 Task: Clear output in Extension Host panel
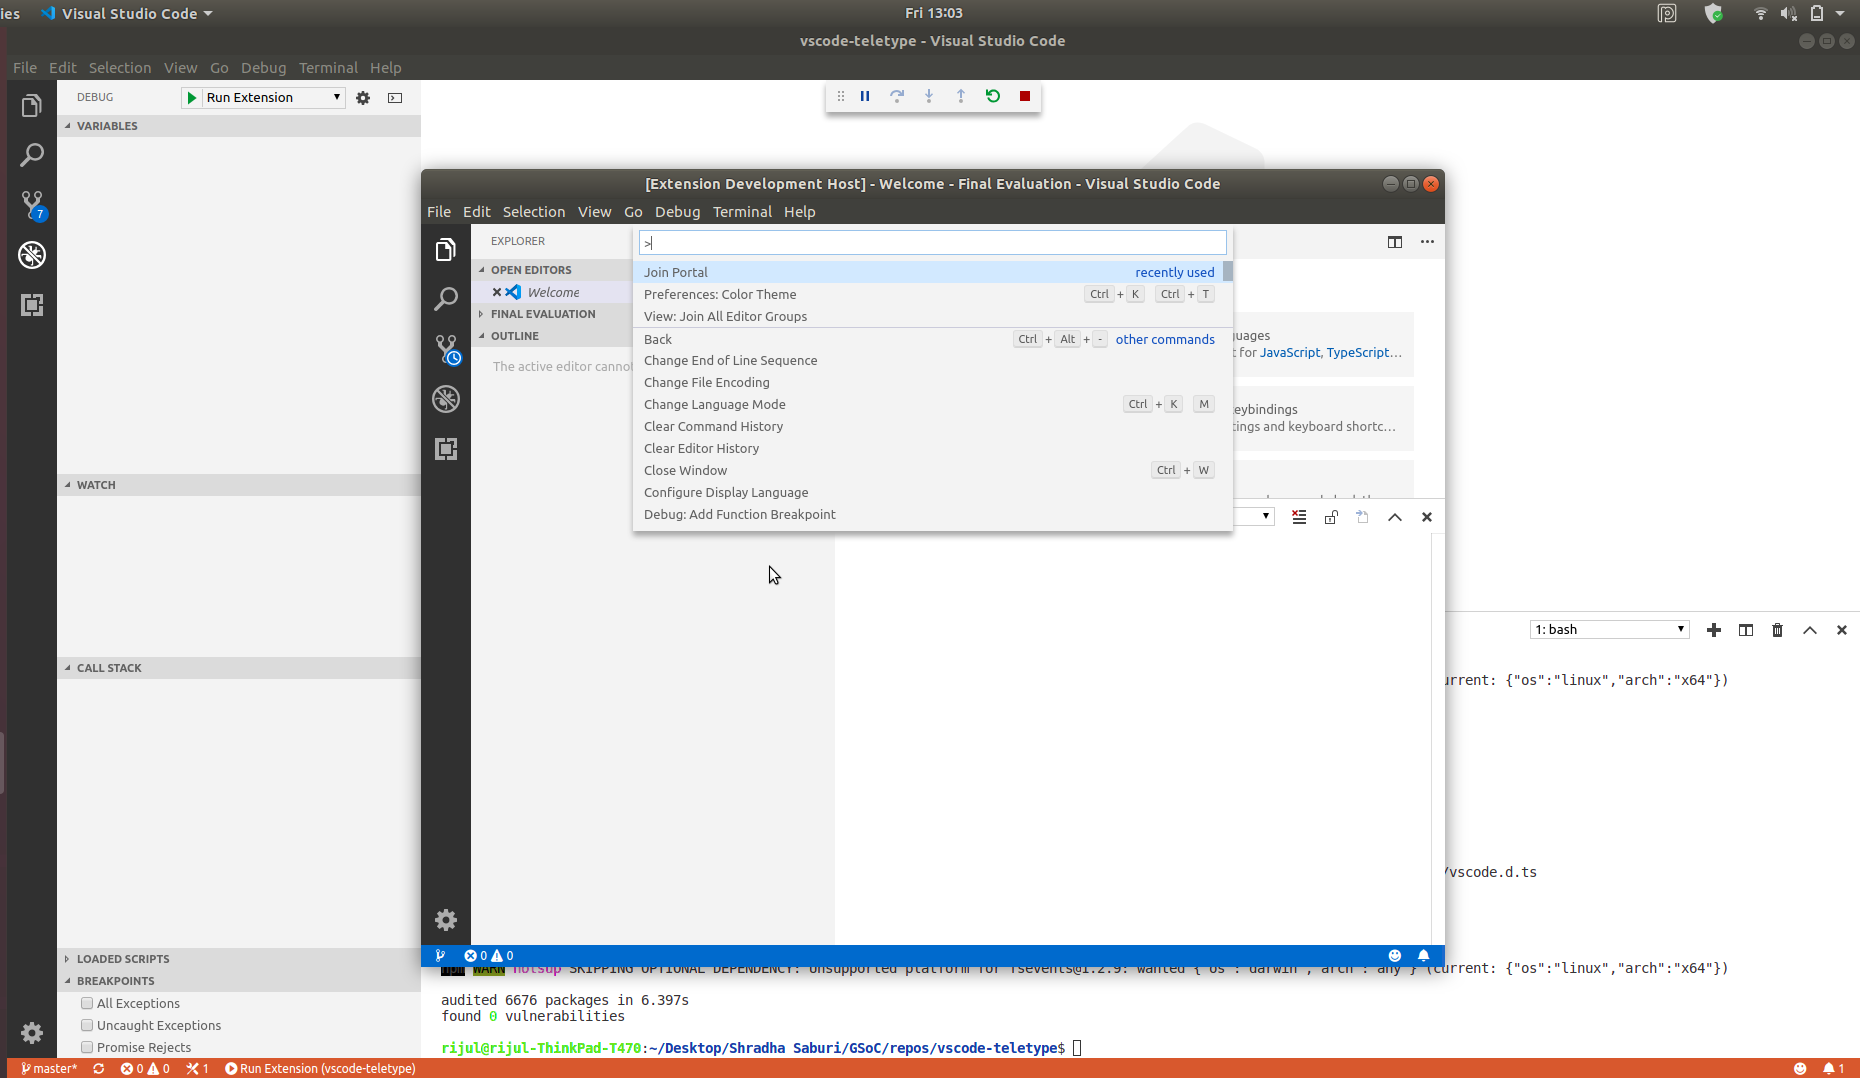pos(1299,517)
